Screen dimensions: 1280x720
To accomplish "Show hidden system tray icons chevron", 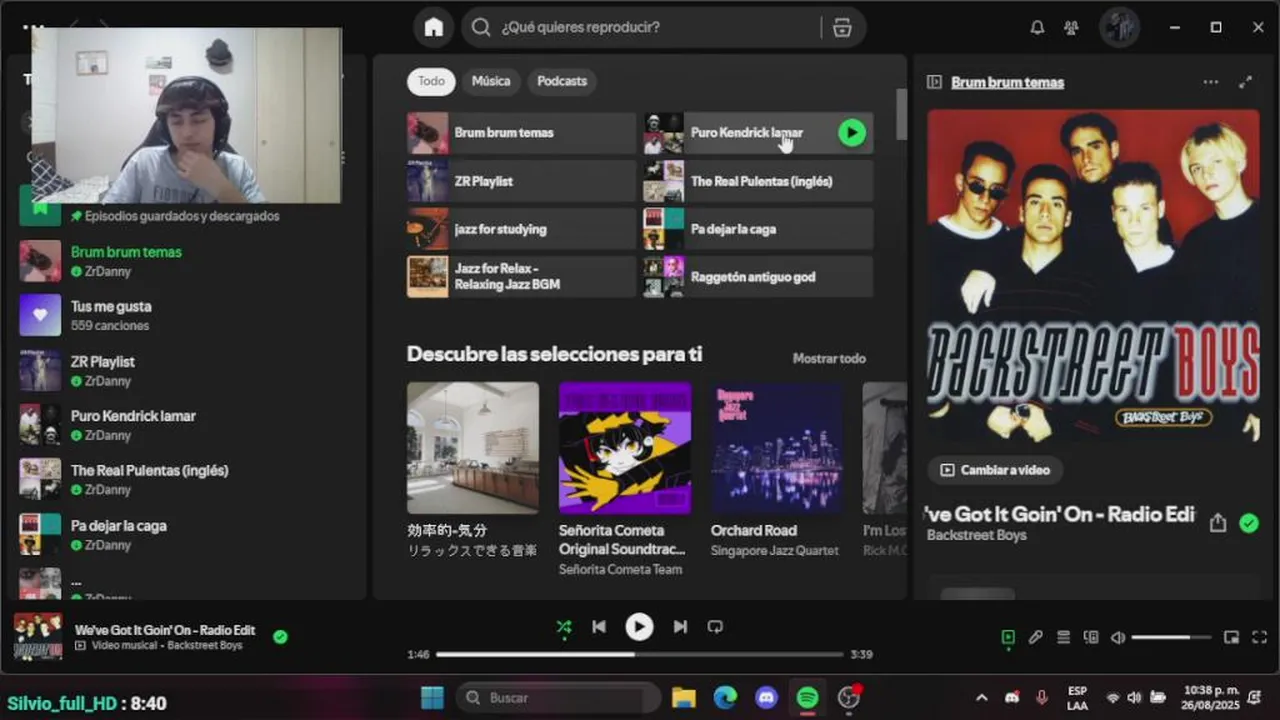I will pos(982,697).
